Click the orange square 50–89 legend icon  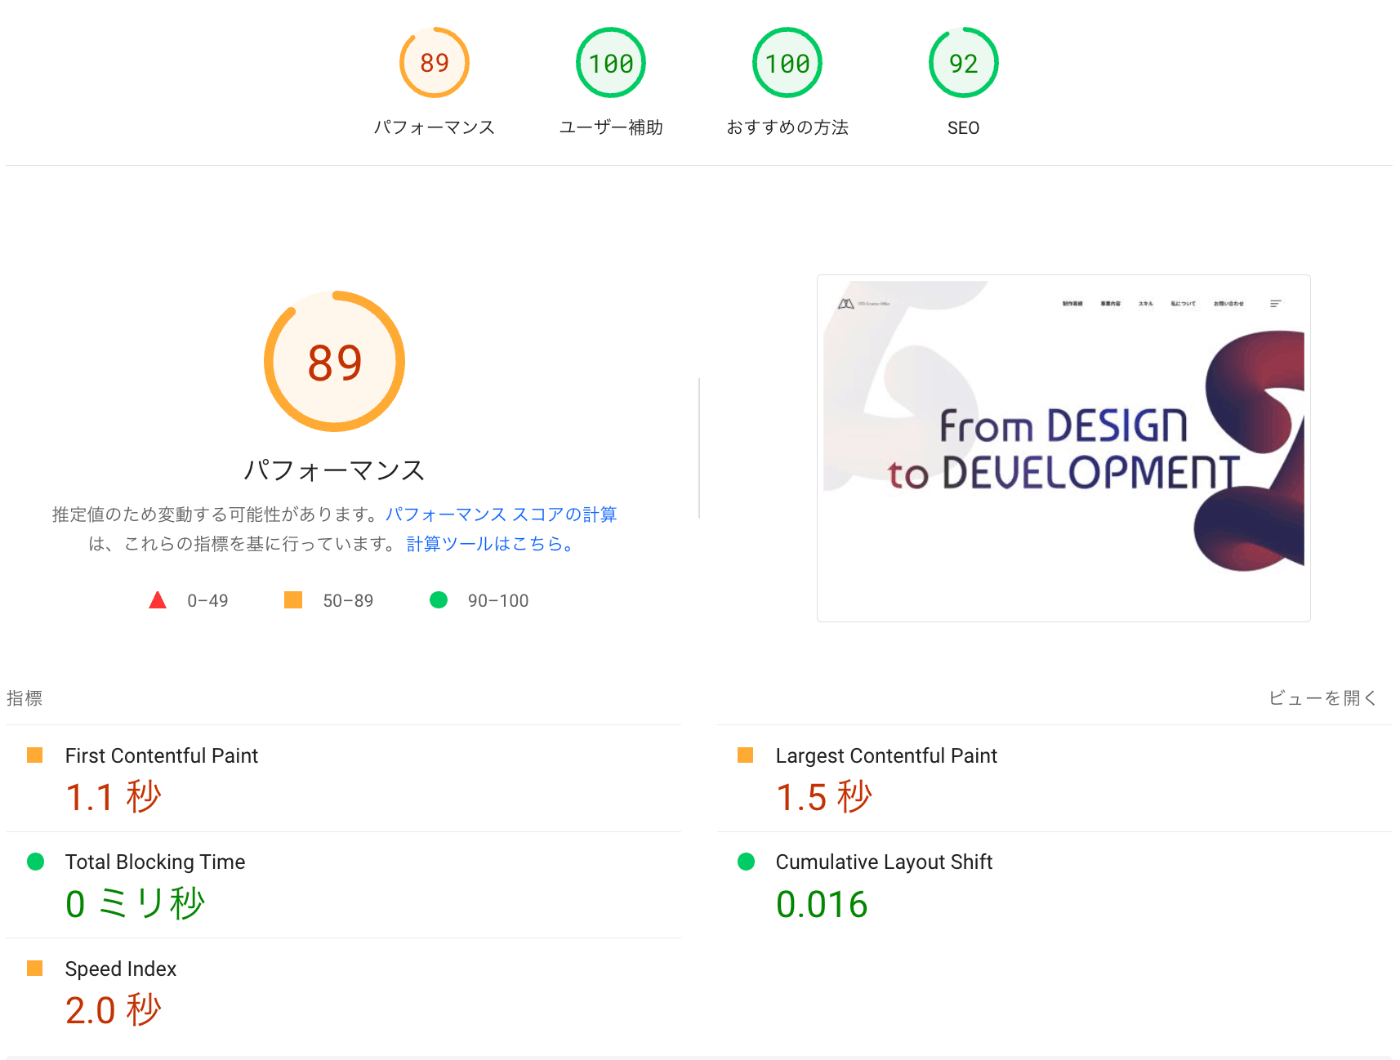pyautogui.click(x=293, y=600)
